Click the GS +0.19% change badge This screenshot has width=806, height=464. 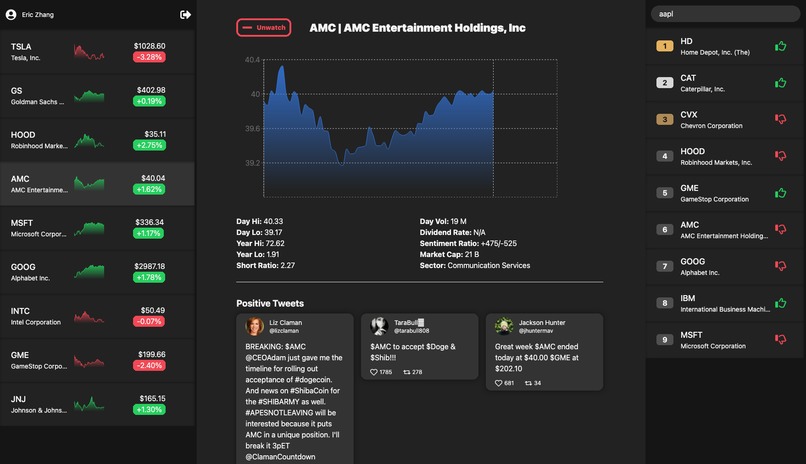coord(149,101)
